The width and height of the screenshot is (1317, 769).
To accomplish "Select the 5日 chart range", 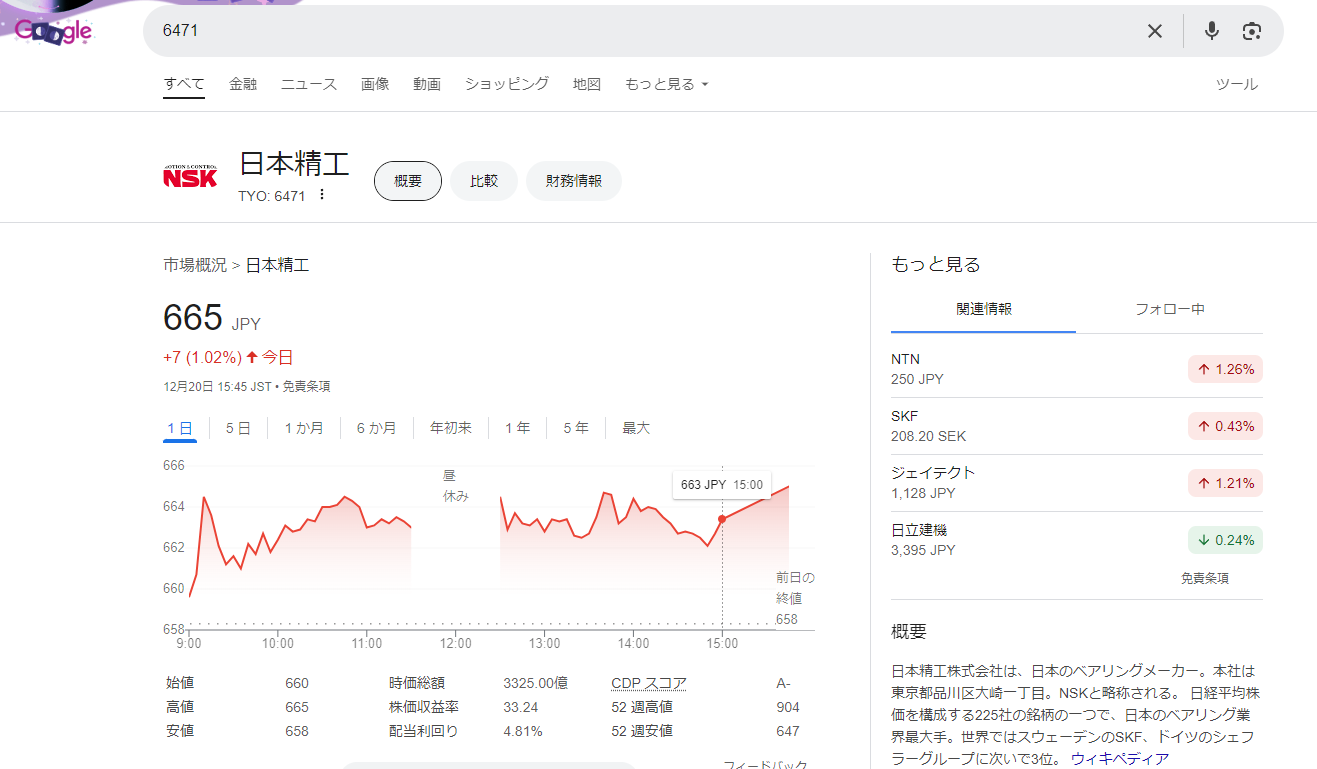I will [x=238, y=428].
